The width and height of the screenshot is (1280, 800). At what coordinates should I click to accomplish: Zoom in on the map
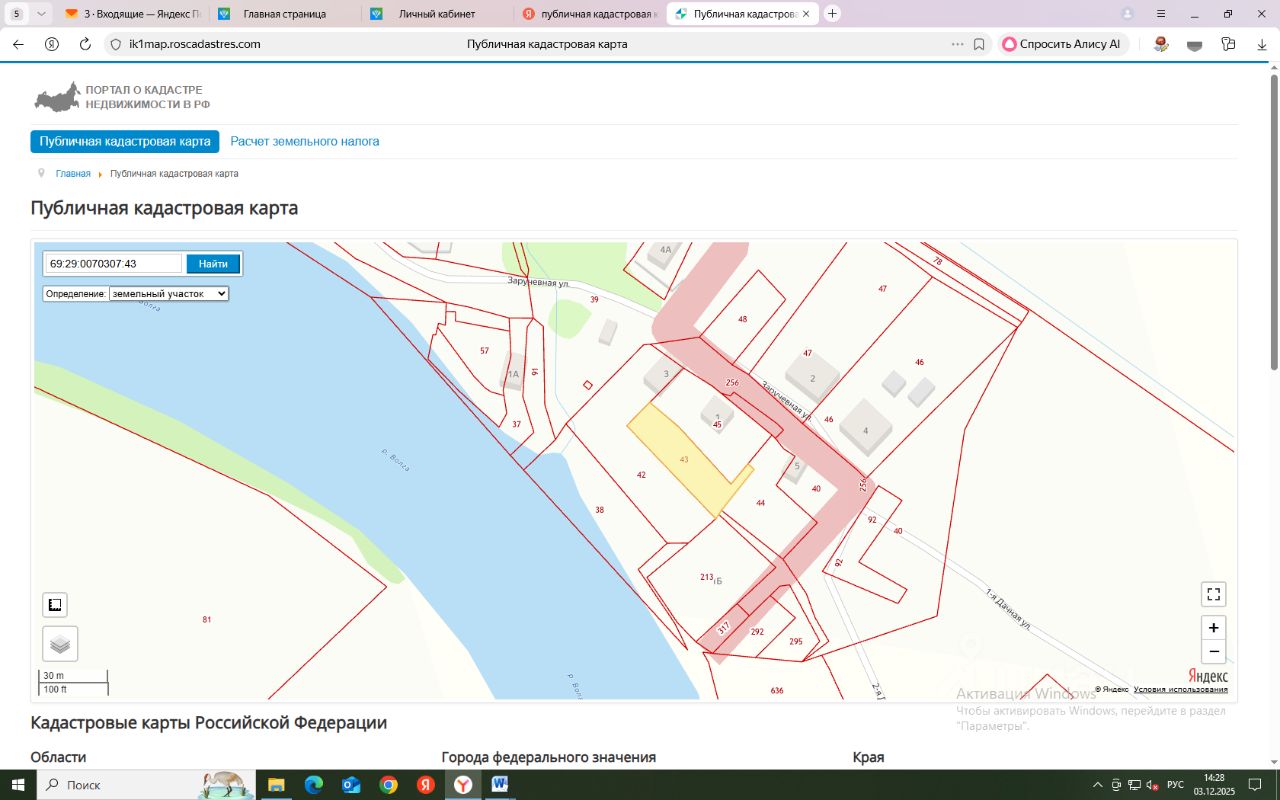(1213, 628)
